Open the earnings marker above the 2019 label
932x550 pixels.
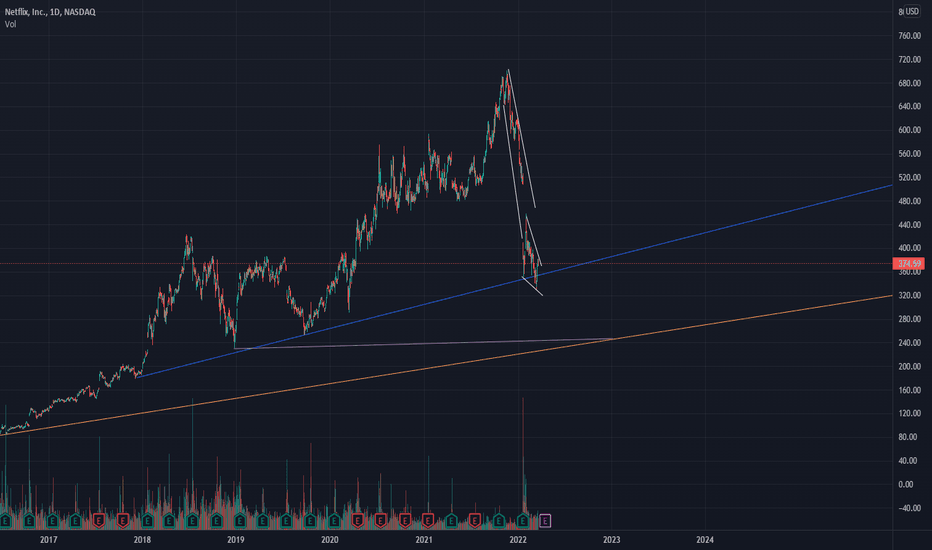[239, 521]
